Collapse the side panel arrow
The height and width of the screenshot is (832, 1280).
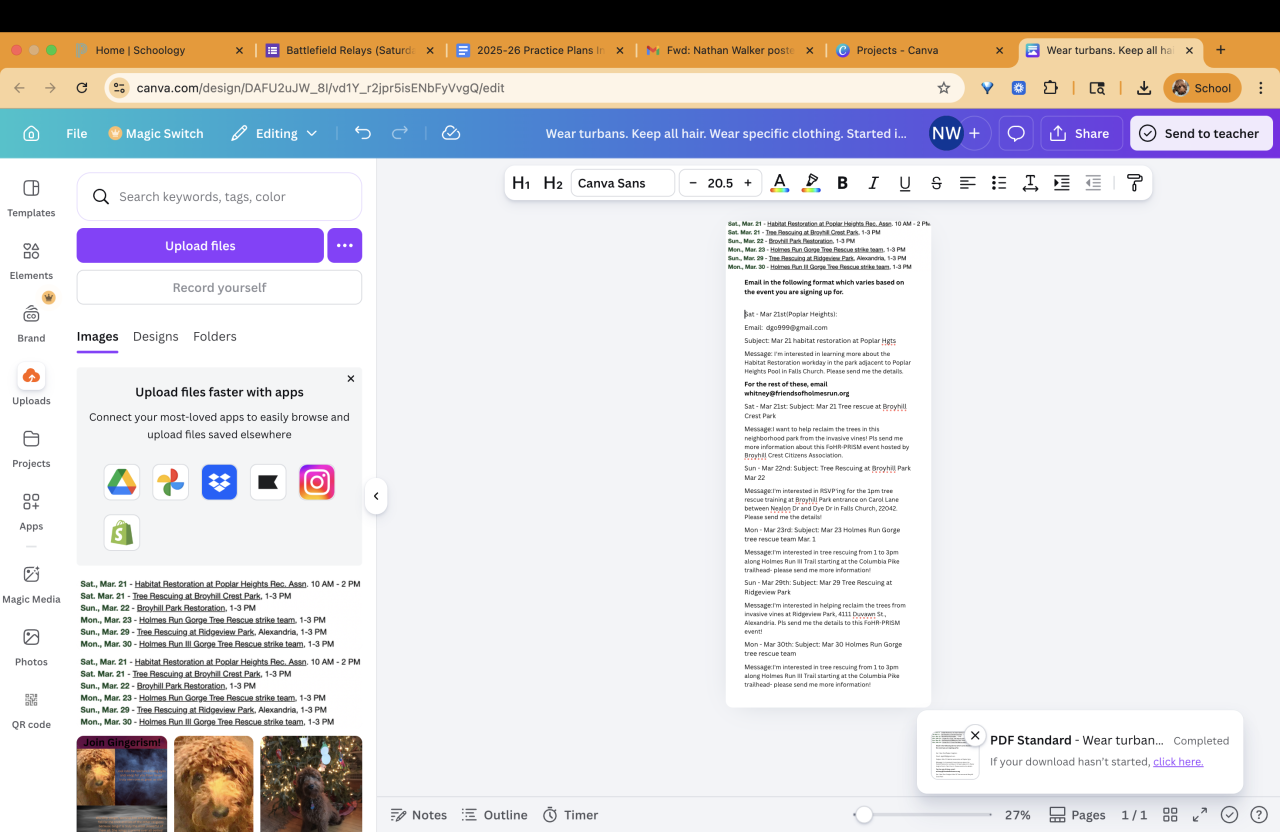point(376,496)
